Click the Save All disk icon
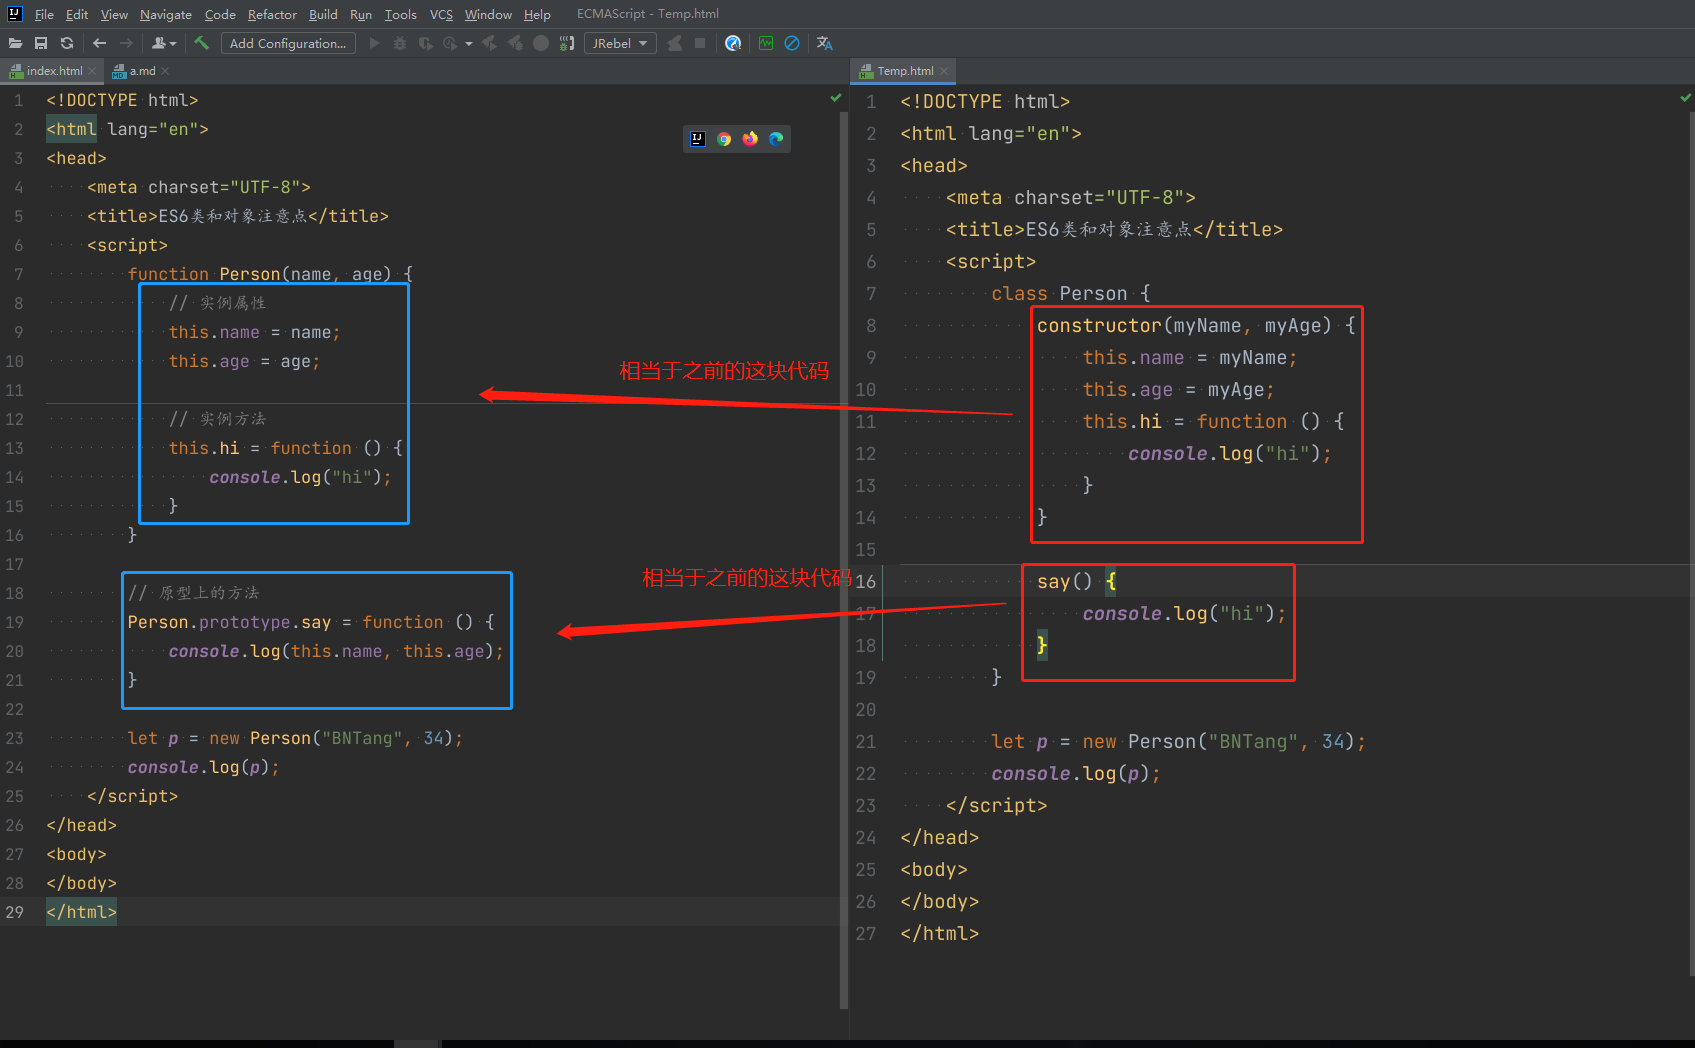The image size is (1695, 1048). tap(41, 43)
